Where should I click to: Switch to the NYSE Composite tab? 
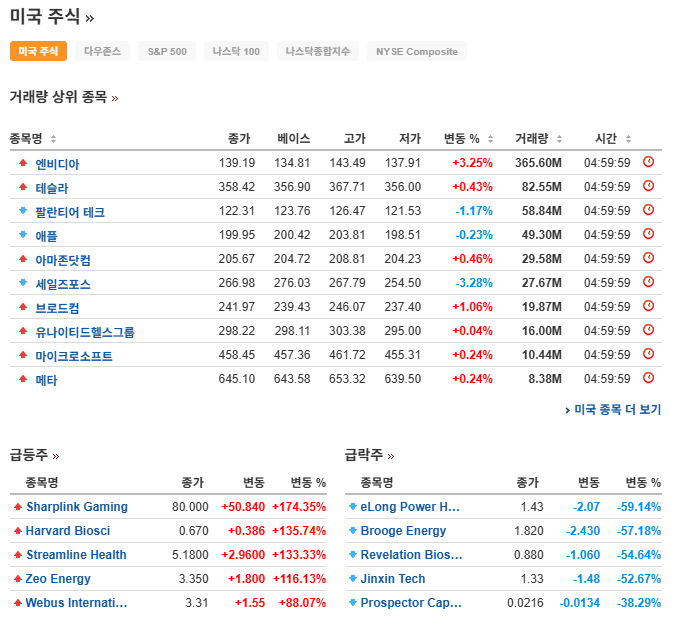point(417,51)
